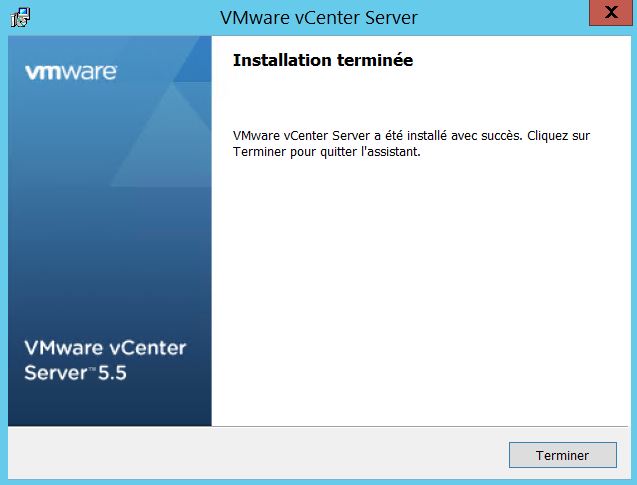637x485 pixels.
Task: Click the 'VMware vCenter Server 5.5' banner text
Action: tap(105, 360)
